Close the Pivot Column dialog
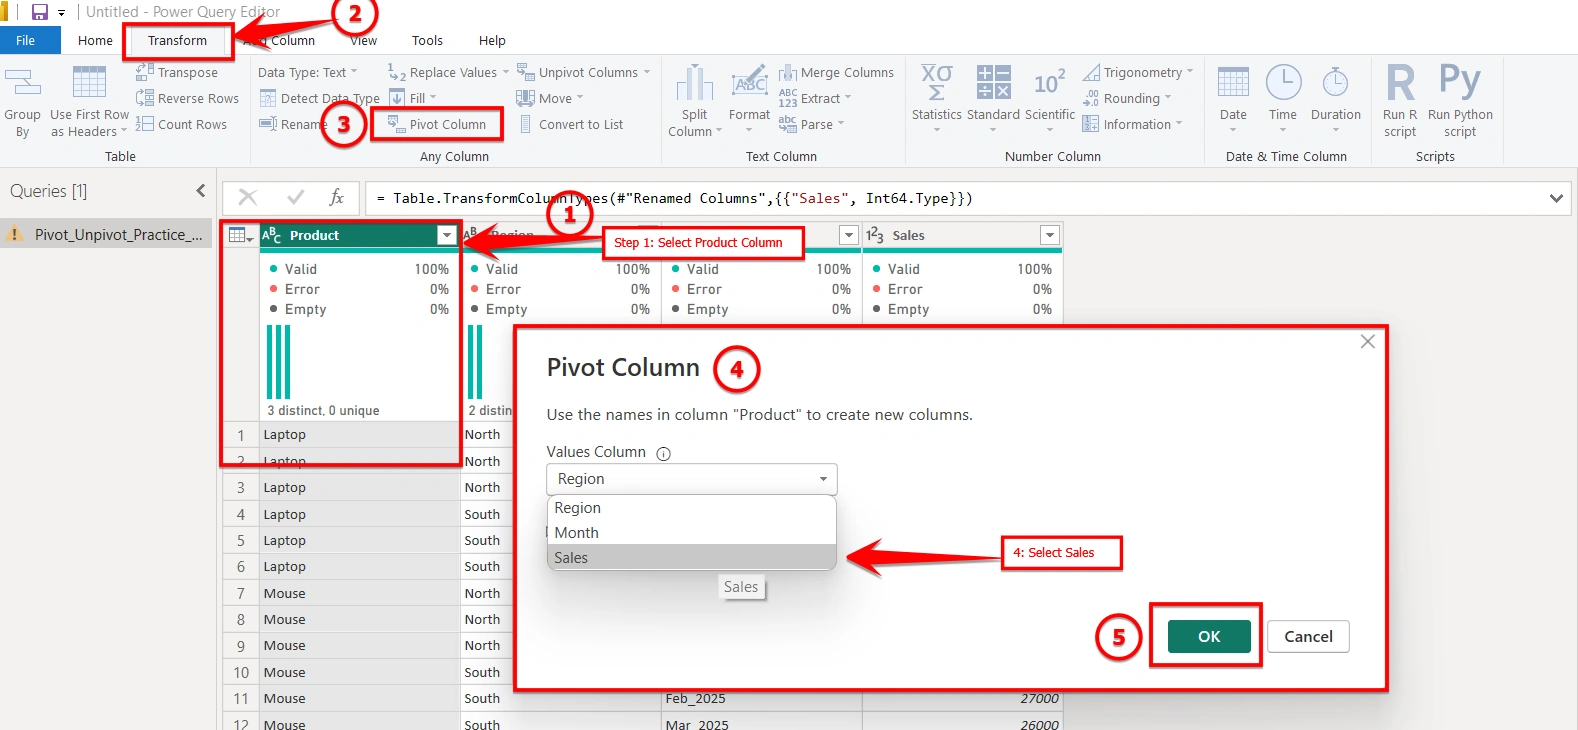Viewport: 1578px width, 730px height. point(1368,342)
